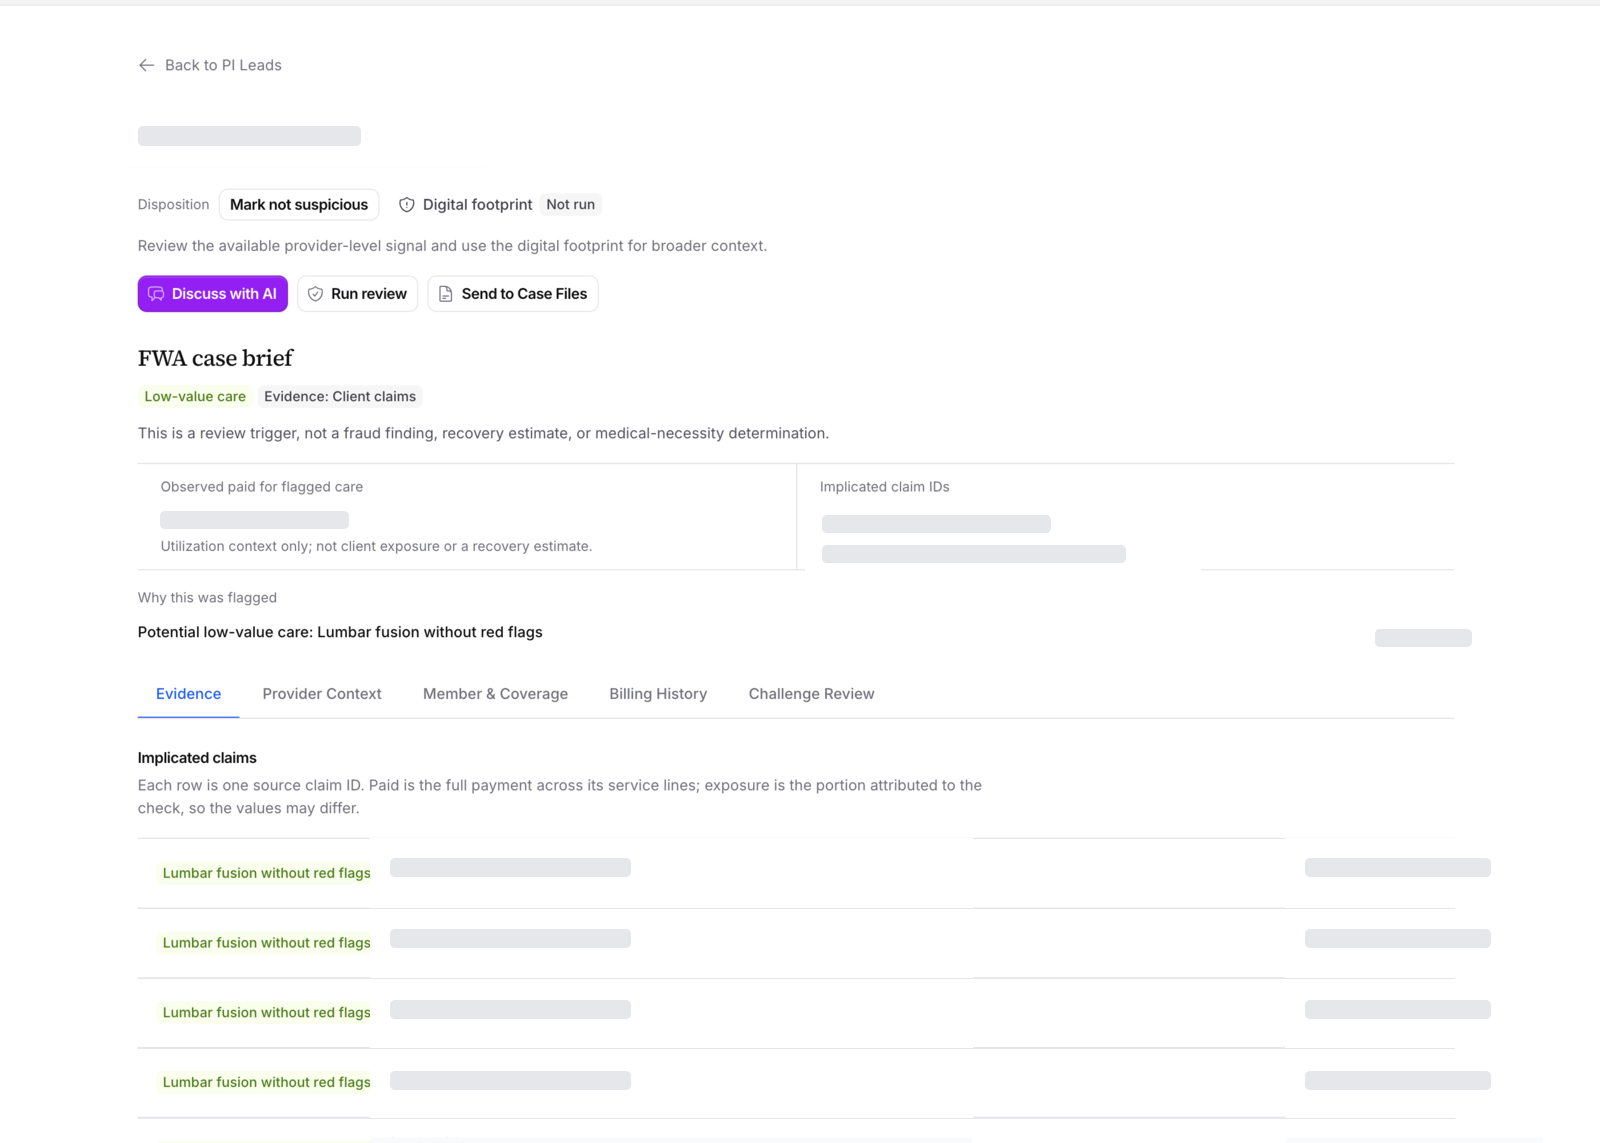This screenshot has height=1143, width=1600.
Task: Select the third Lumbar fusion claim row
Action: pos(796,1013)
